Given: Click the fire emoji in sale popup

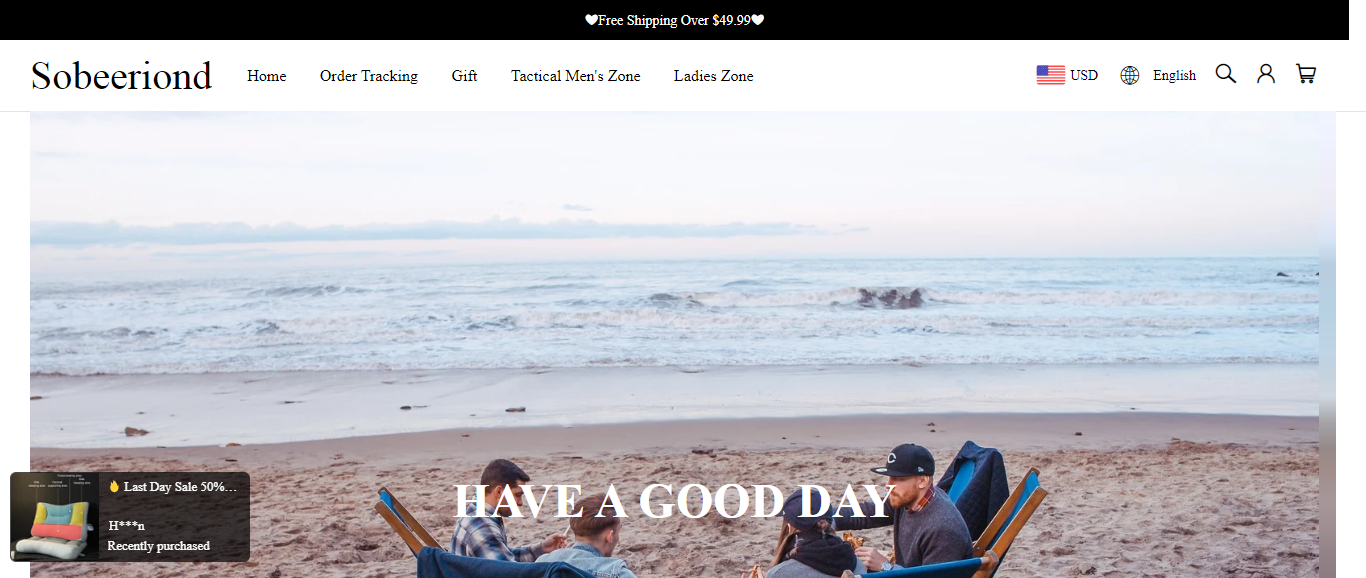Looking at the screenshot, I should [x=114, y=487].
